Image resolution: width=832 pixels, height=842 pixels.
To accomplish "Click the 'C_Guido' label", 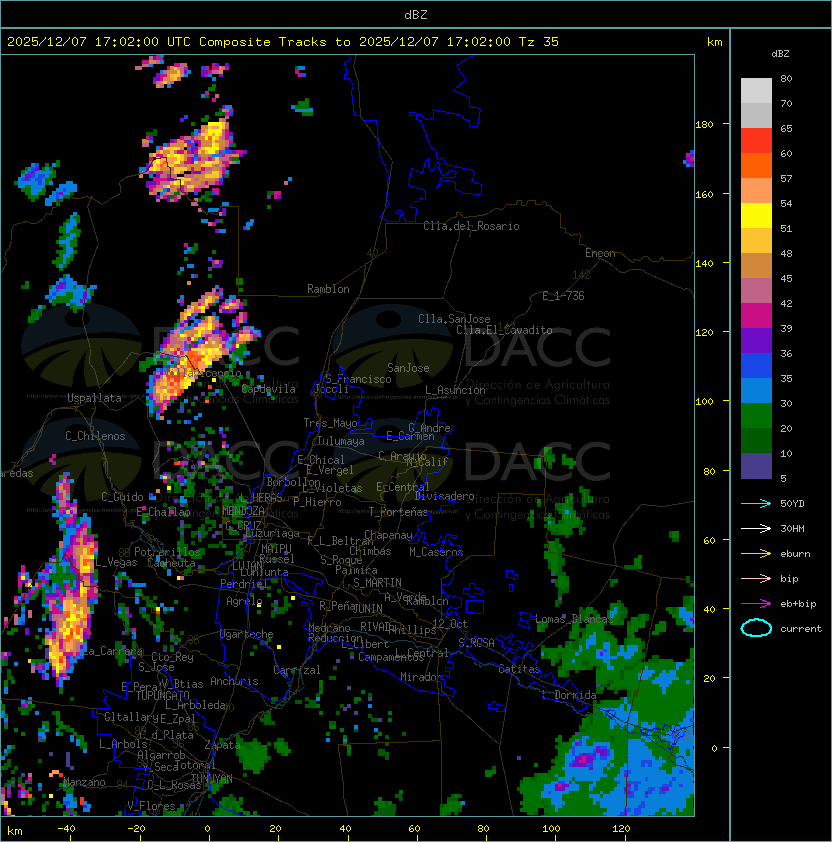I will (x=122, y=497).
